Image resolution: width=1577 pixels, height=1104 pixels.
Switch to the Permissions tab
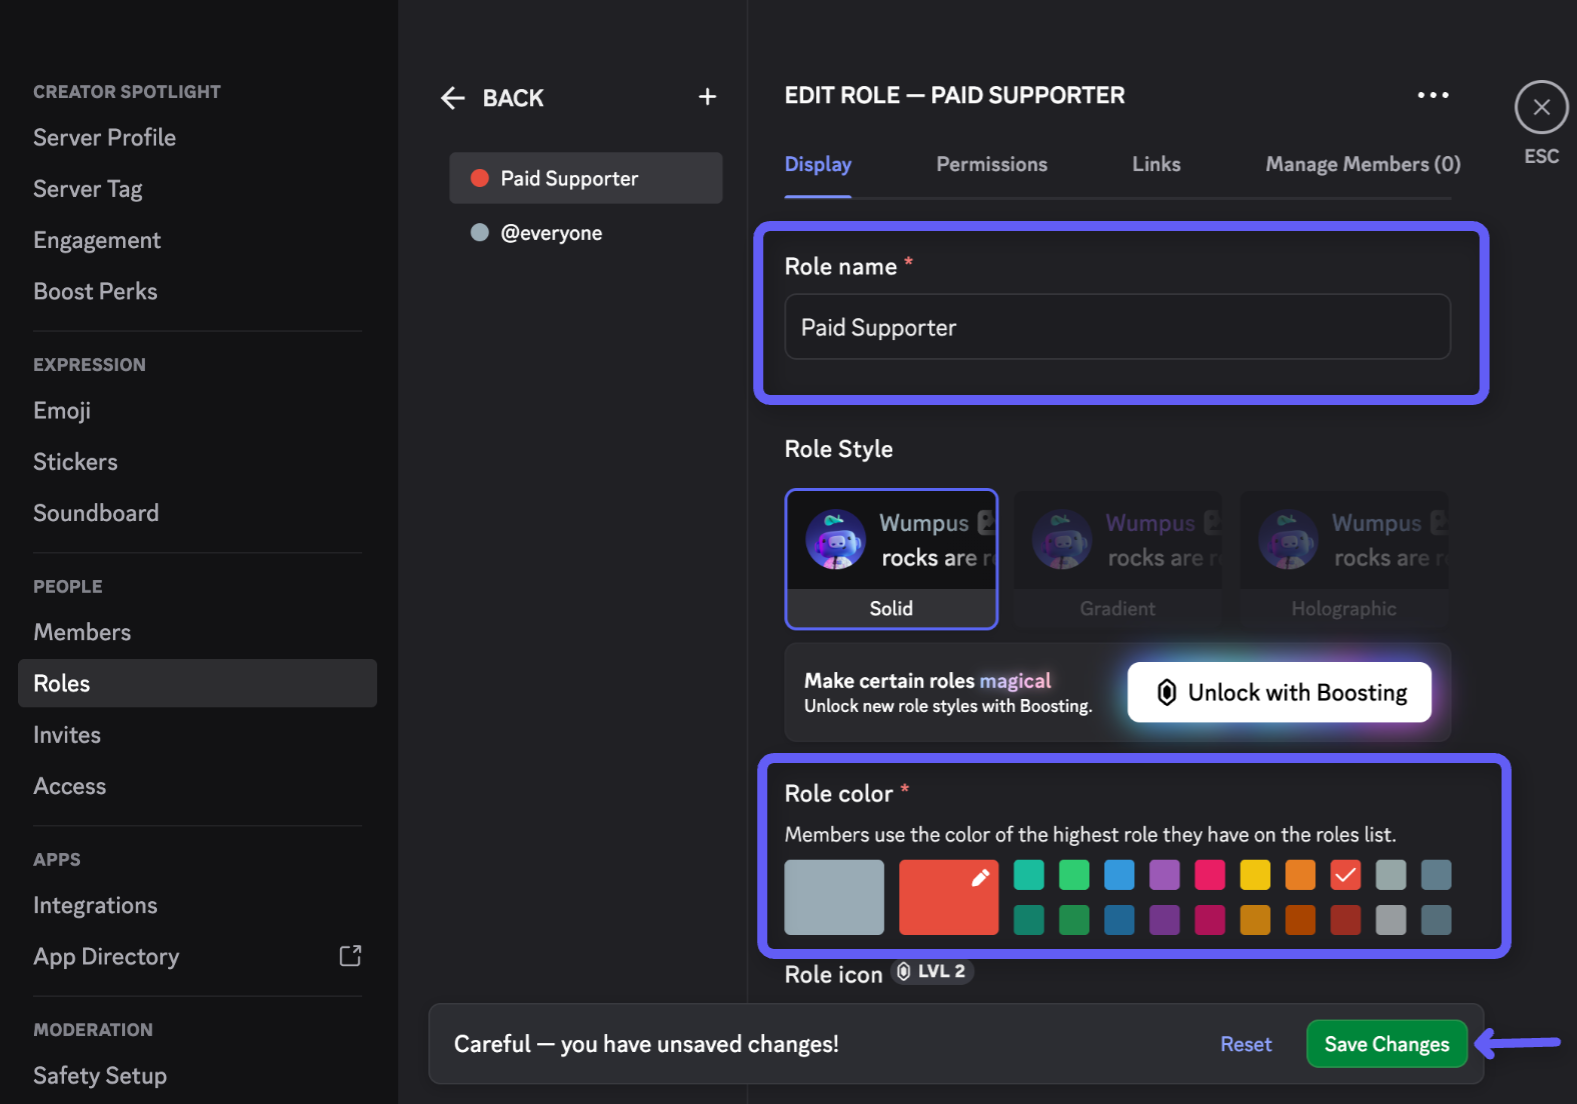coord(991,164)
